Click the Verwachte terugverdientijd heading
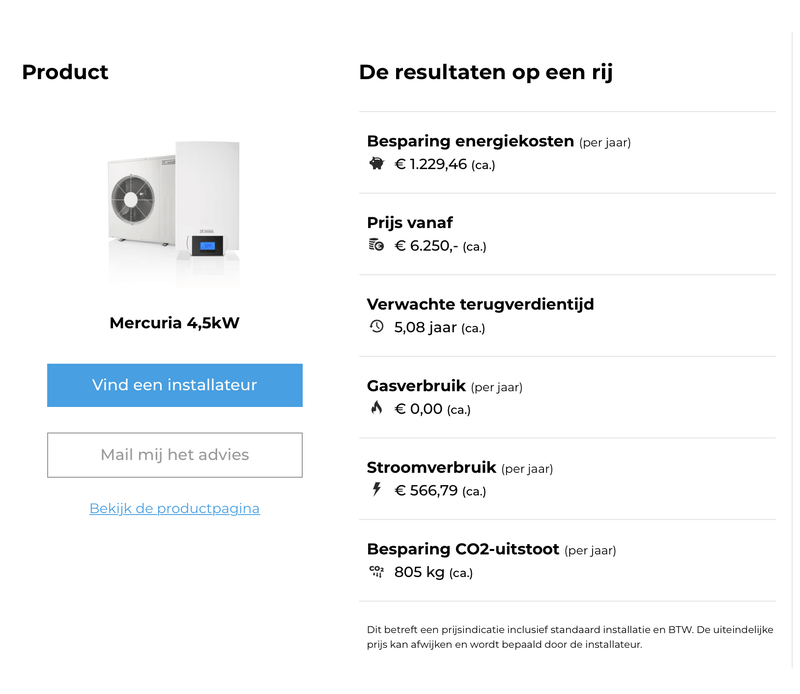This screenshot has width=800, height=694. (480, 304)
